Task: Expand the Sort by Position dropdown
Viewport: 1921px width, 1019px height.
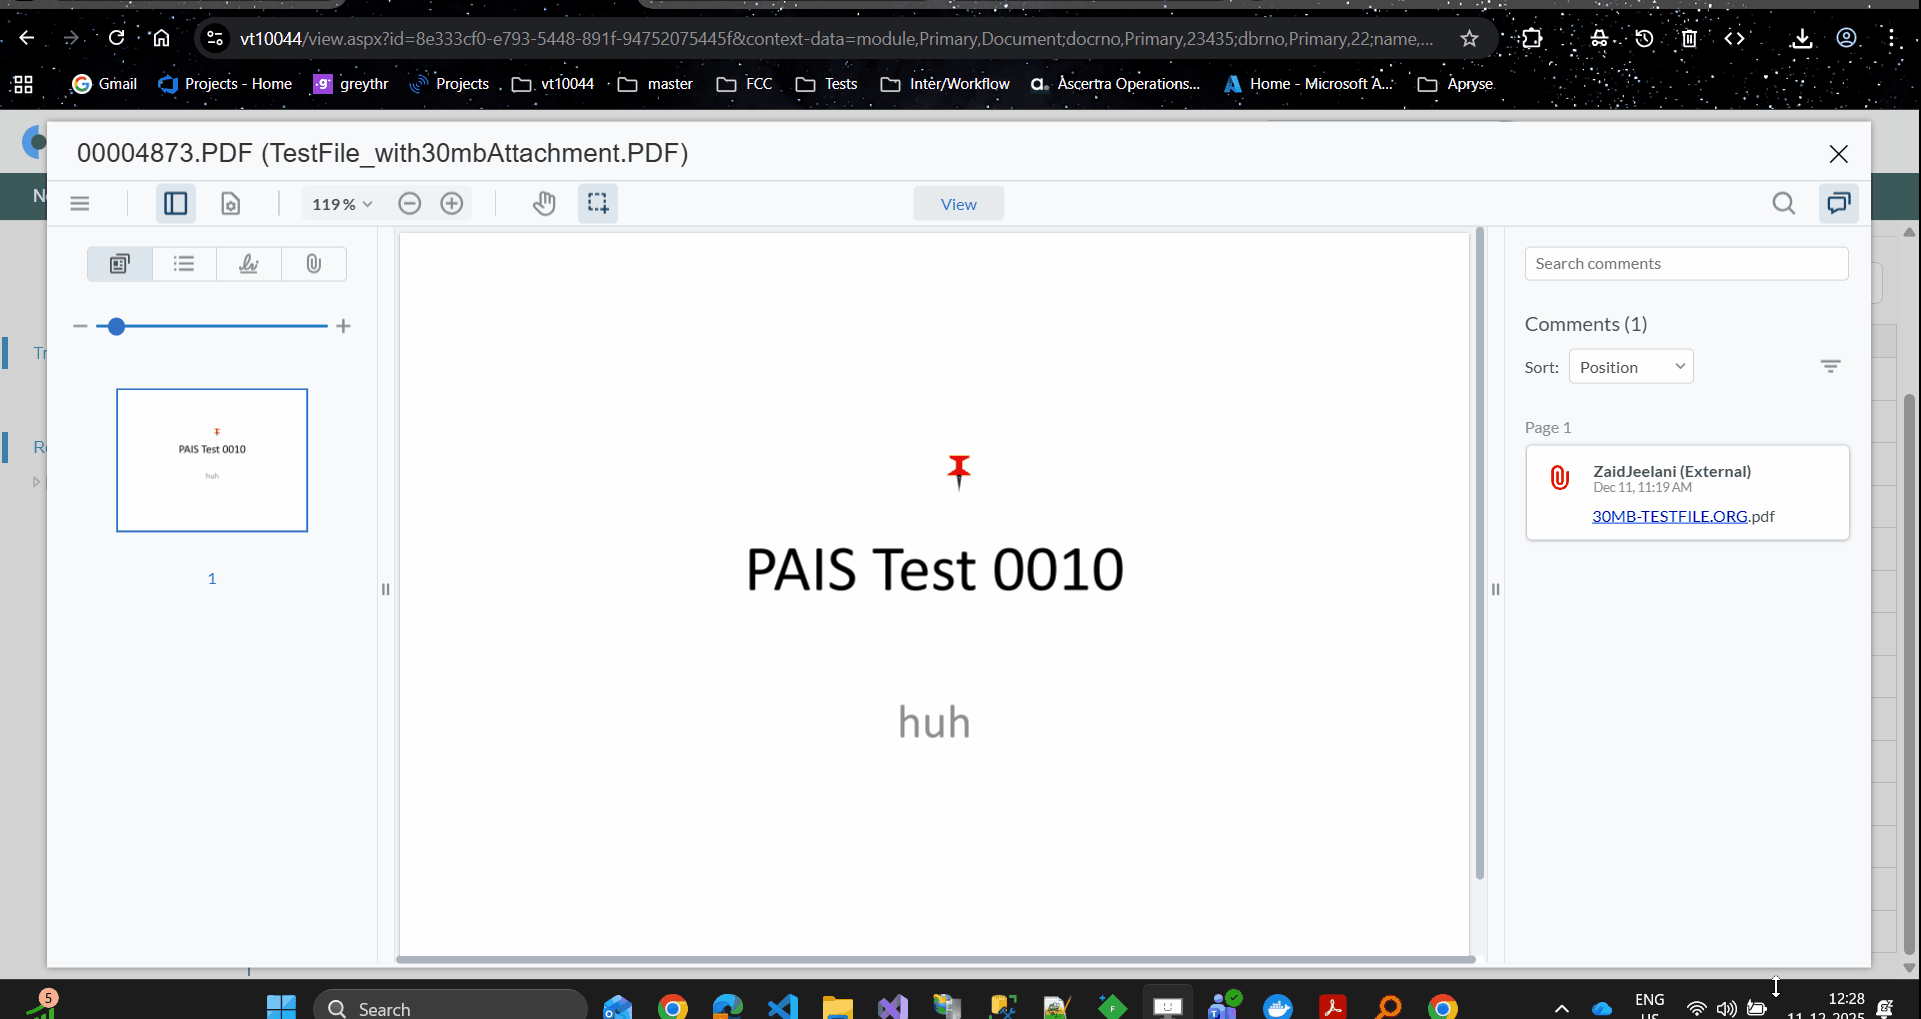Action: 1631,367
